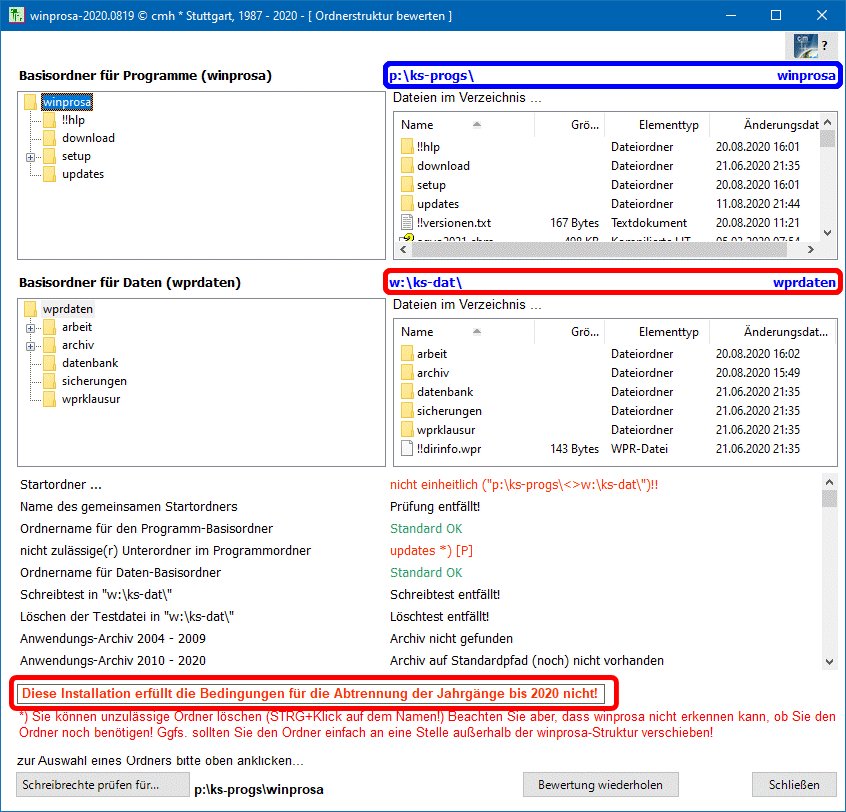Screen dimensions: 846x812
Task: Click Schreibrechte prüfen für... button
Action: (x=104, y=784)
